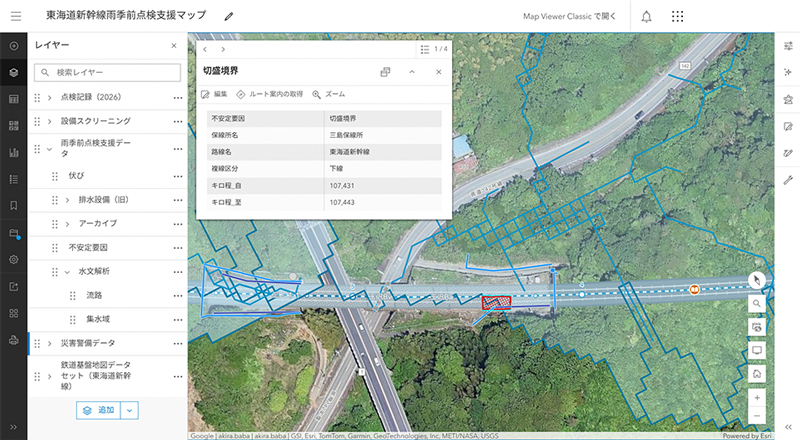
Task: Expand 鉄道基盤地図データセット group
Action: click(x=49, y=376)
